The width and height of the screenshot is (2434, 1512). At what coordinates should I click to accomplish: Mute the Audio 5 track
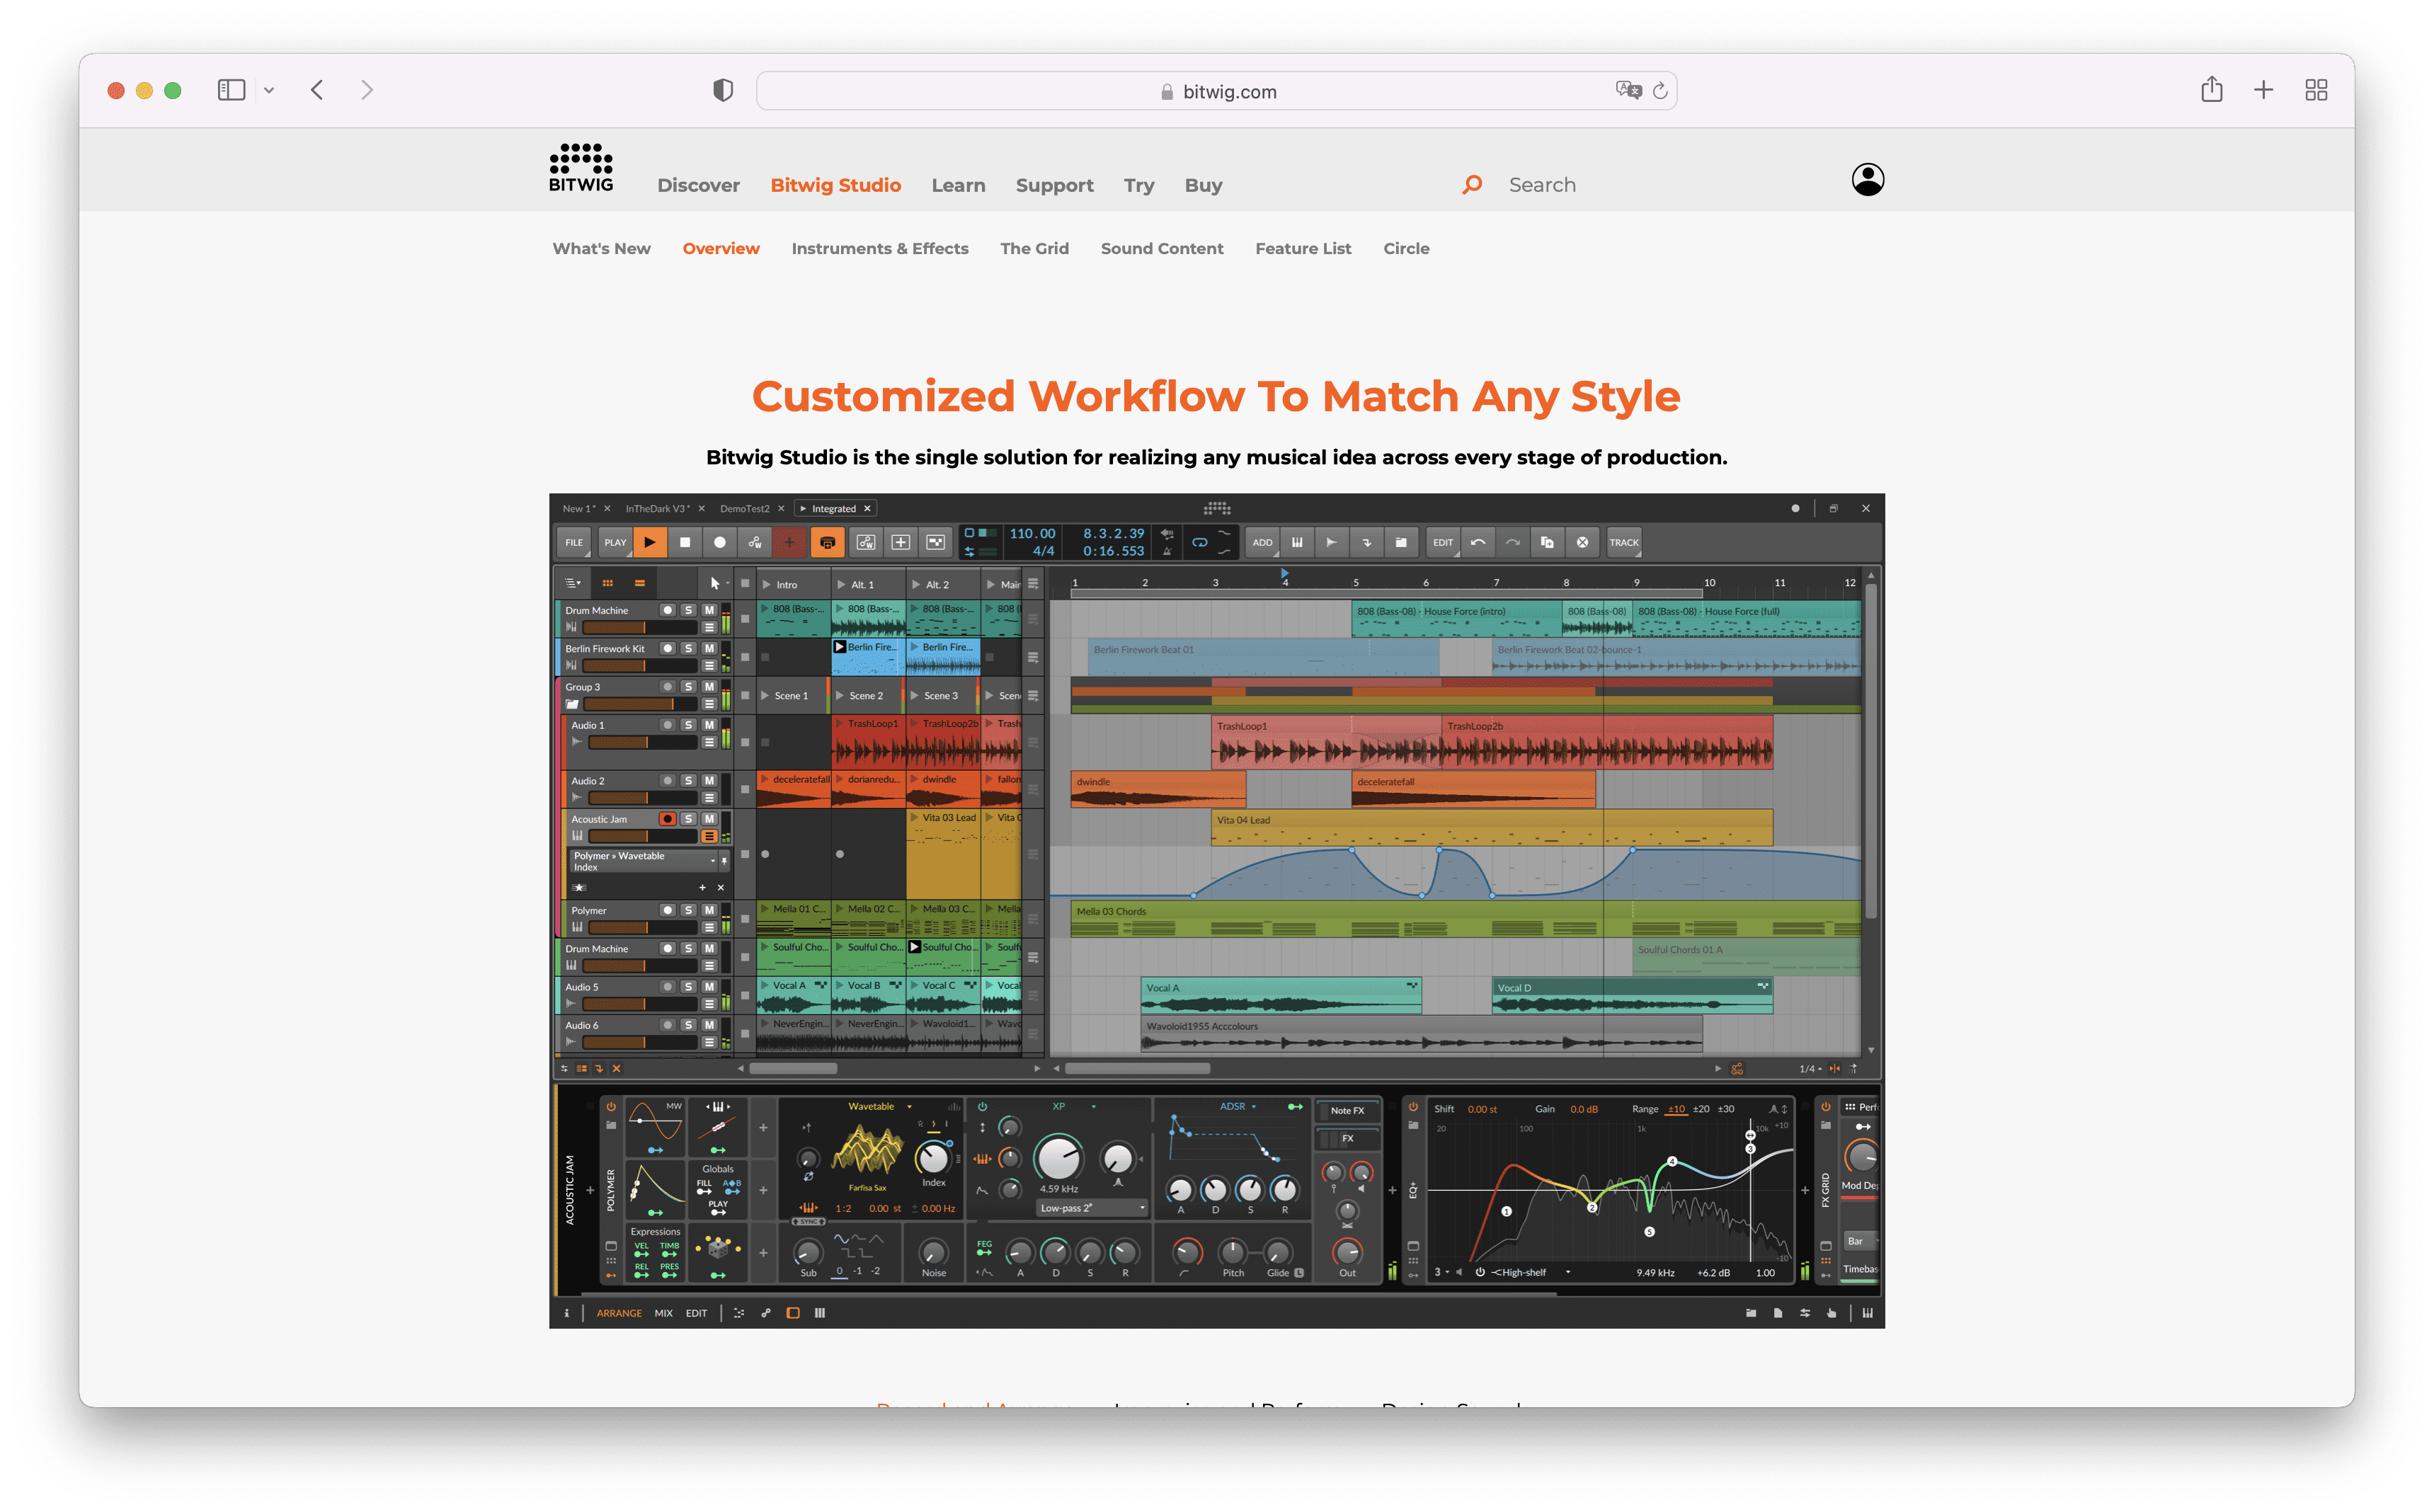coord(709,987)
